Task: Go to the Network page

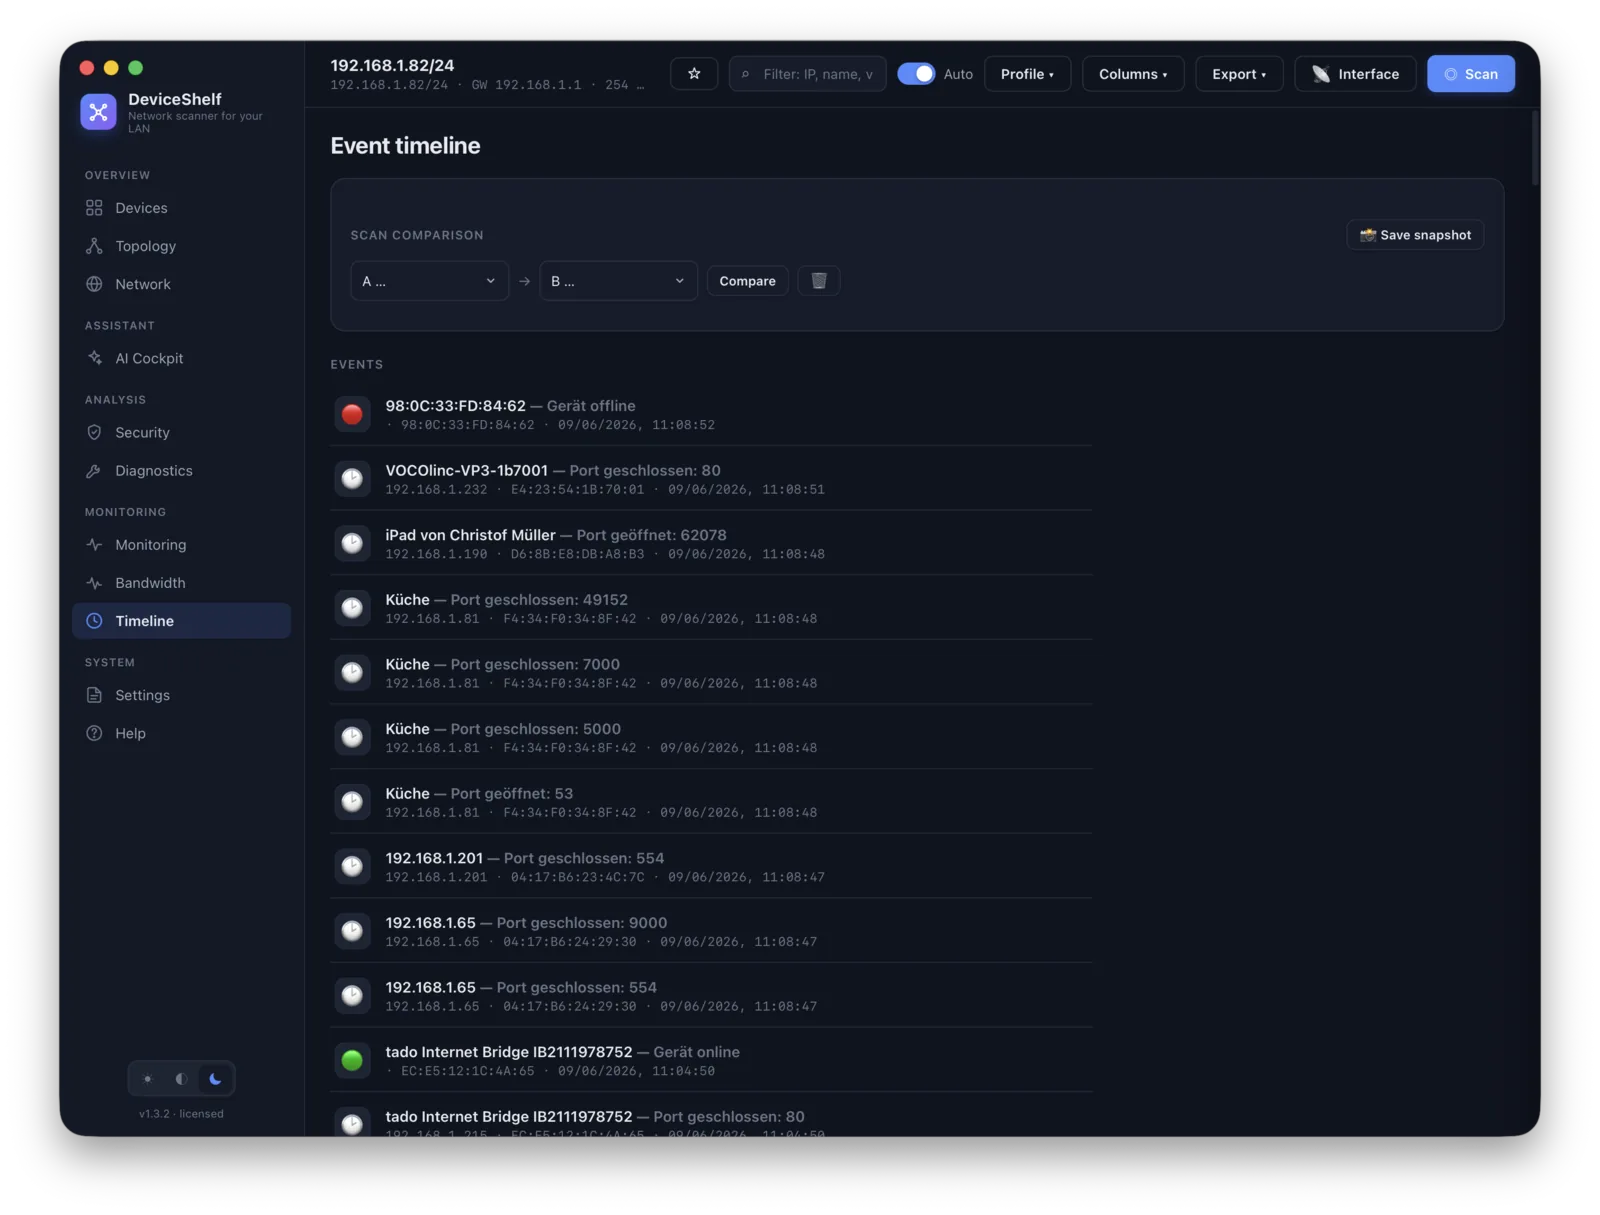Action: pyautogui.click(x=181, y=284)
